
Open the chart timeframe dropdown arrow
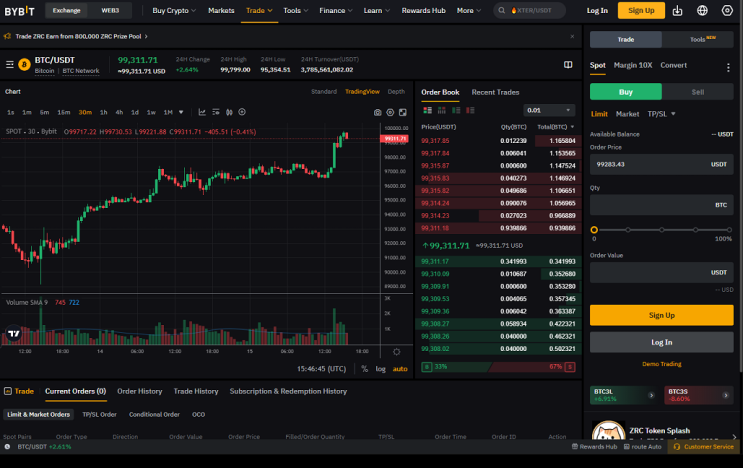coord(181,112)
